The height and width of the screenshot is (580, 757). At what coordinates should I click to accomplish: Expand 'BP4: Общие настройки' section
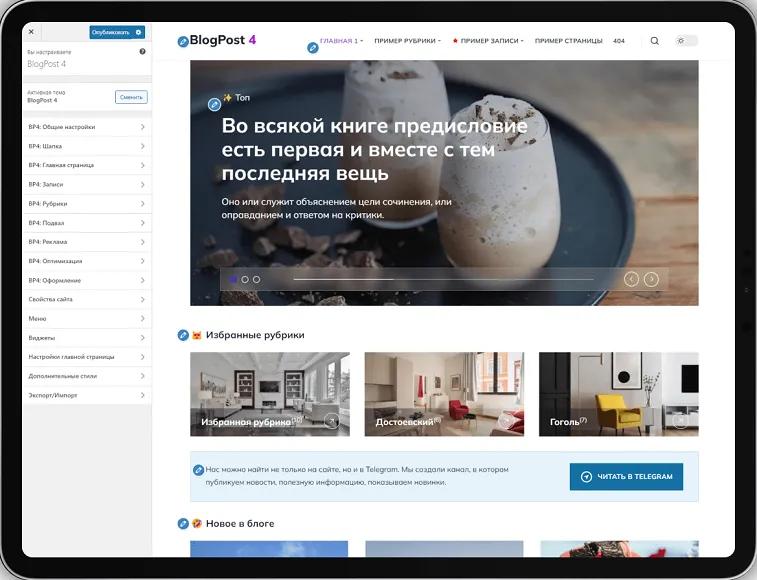[x=86, y=127]
